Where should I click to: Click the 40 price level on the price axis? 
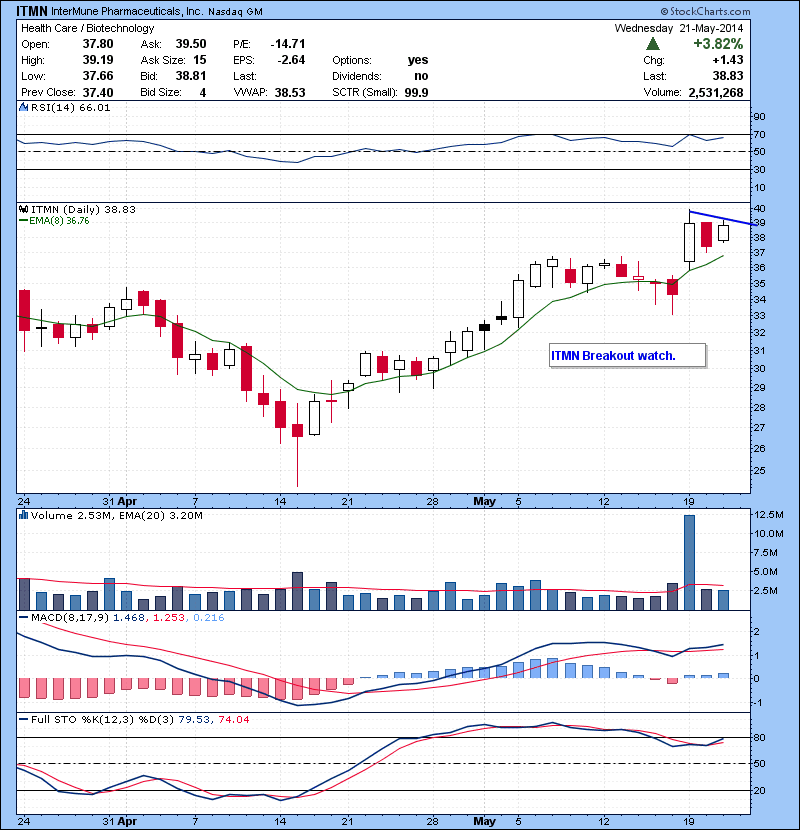tap(760, 209)
